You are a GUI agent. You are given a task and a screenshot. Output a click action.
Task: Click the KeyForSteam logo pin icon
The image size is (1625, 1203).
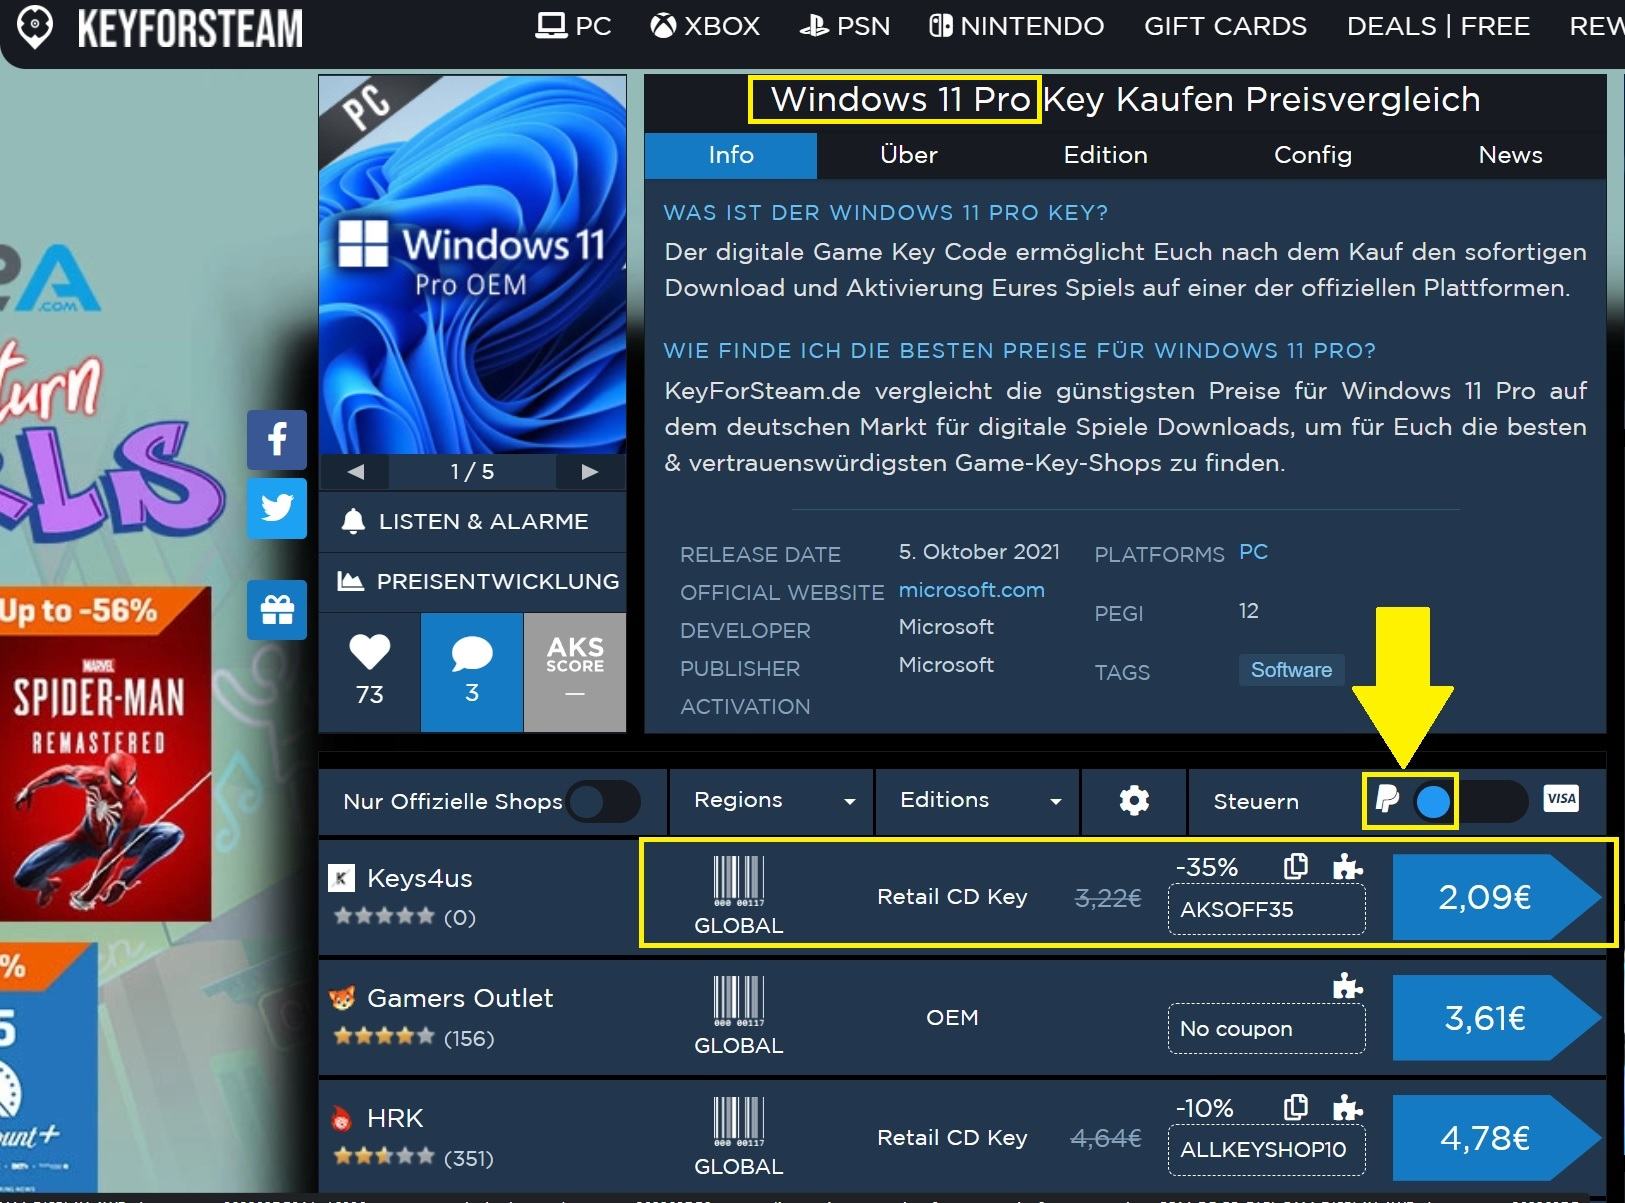tap(35, 28)
